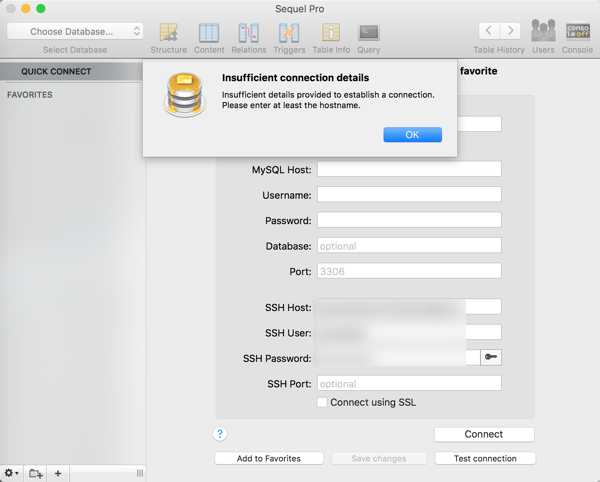Dismiss the alert with OK
The image size is (600, 482).
[x=412, y=135]
